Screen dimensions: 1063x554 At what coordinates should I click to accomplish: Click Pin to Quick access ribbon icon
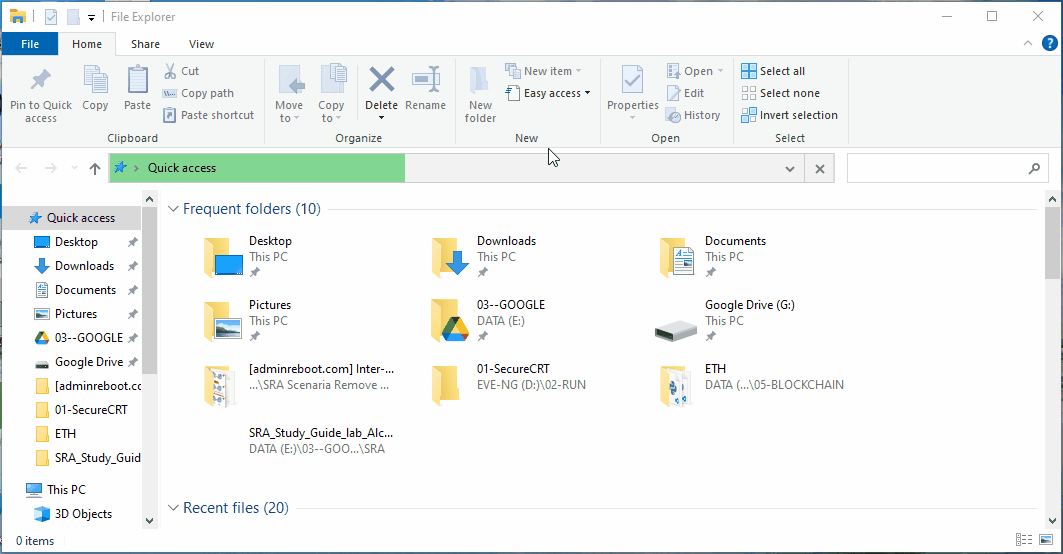pos(41,81)
